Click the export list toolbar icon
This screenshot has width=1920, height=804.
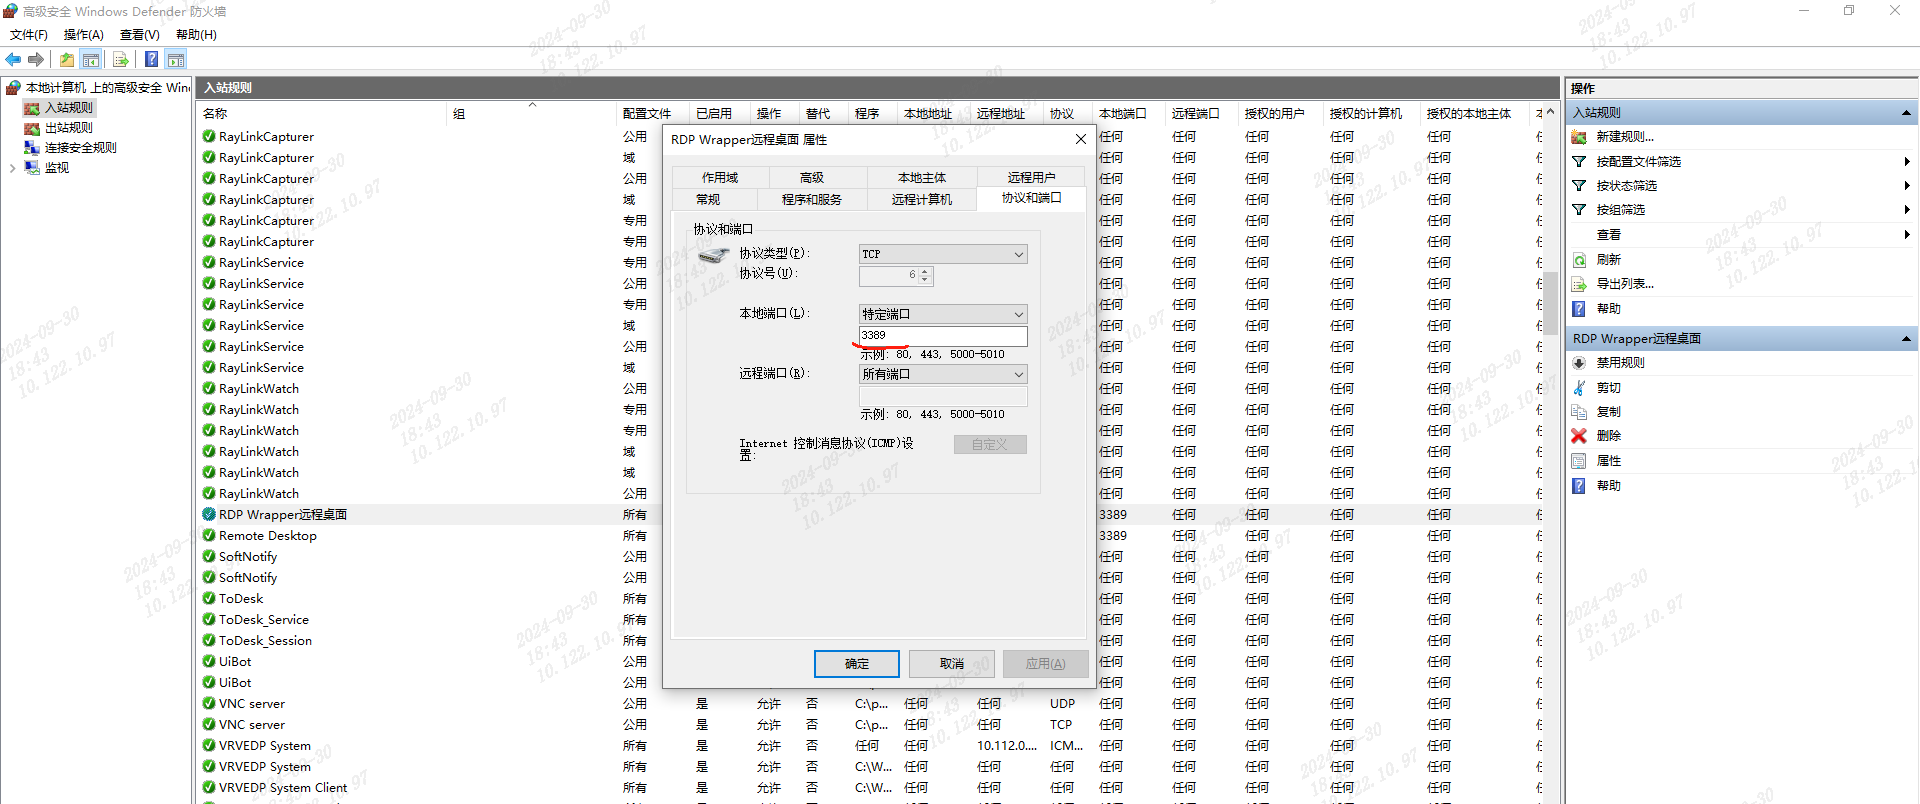pos(121,60)
